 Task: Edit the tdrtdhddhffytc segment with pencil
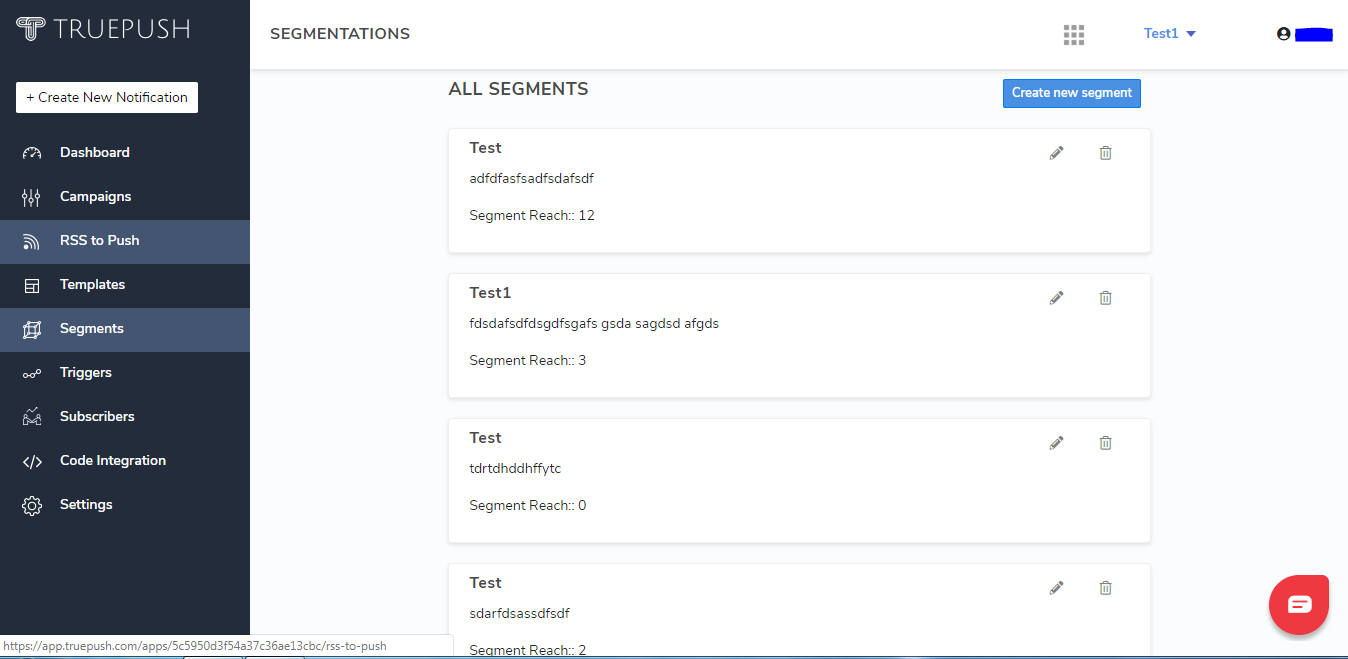pos(1056,443)
